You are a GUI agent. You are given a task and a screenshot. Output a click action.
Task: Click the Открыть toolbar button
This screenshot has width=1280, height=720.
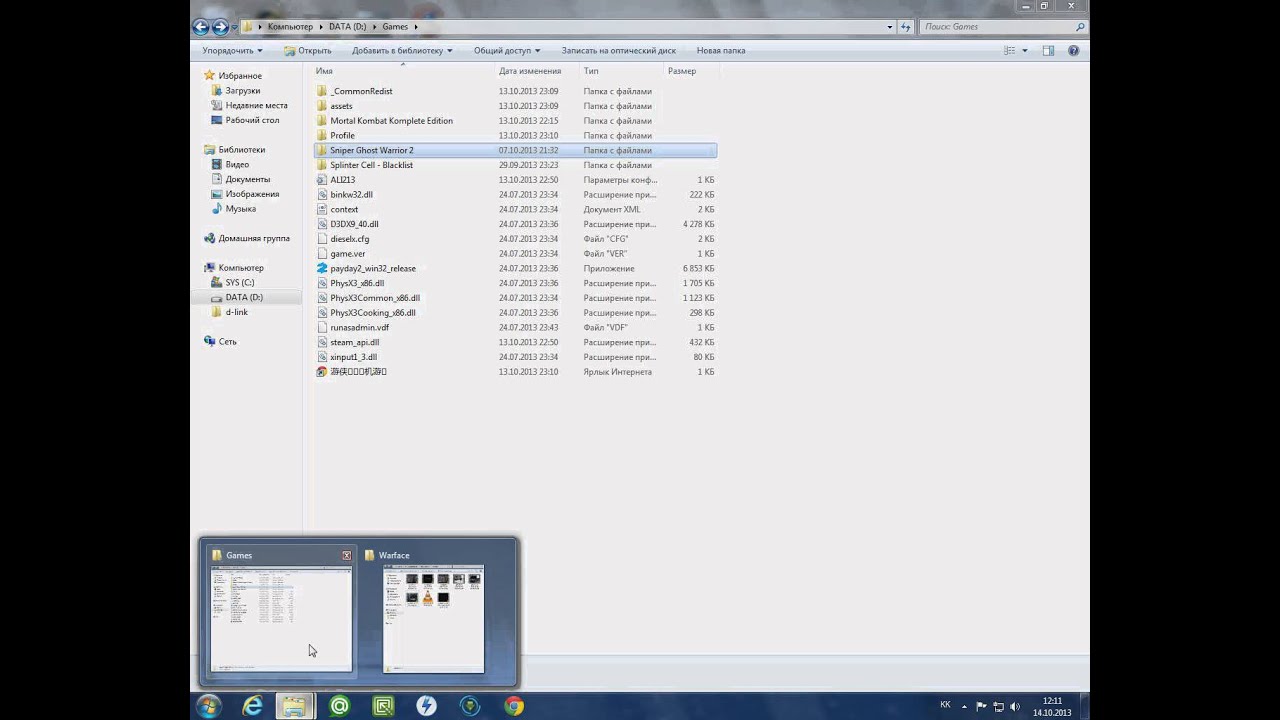(x=308, y=50)
